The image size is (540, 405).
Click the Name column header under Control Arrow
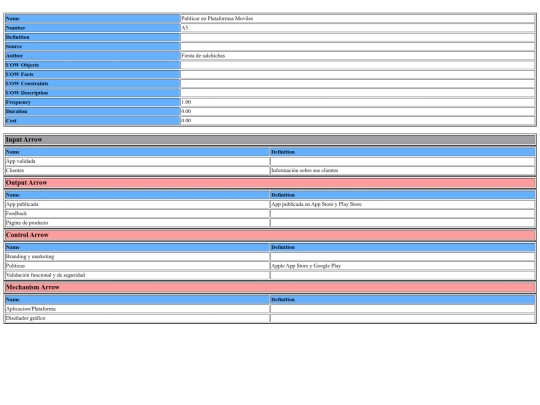137,247
